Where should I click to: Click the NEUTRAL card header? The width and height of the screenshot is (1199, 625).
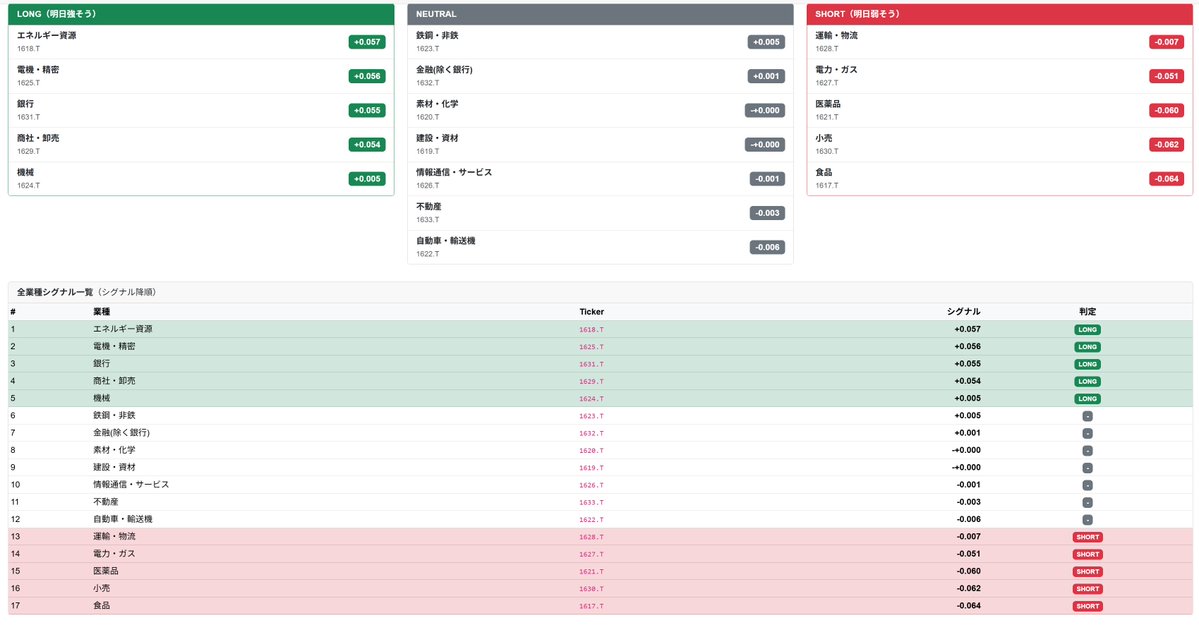click(x=600, y=14)
